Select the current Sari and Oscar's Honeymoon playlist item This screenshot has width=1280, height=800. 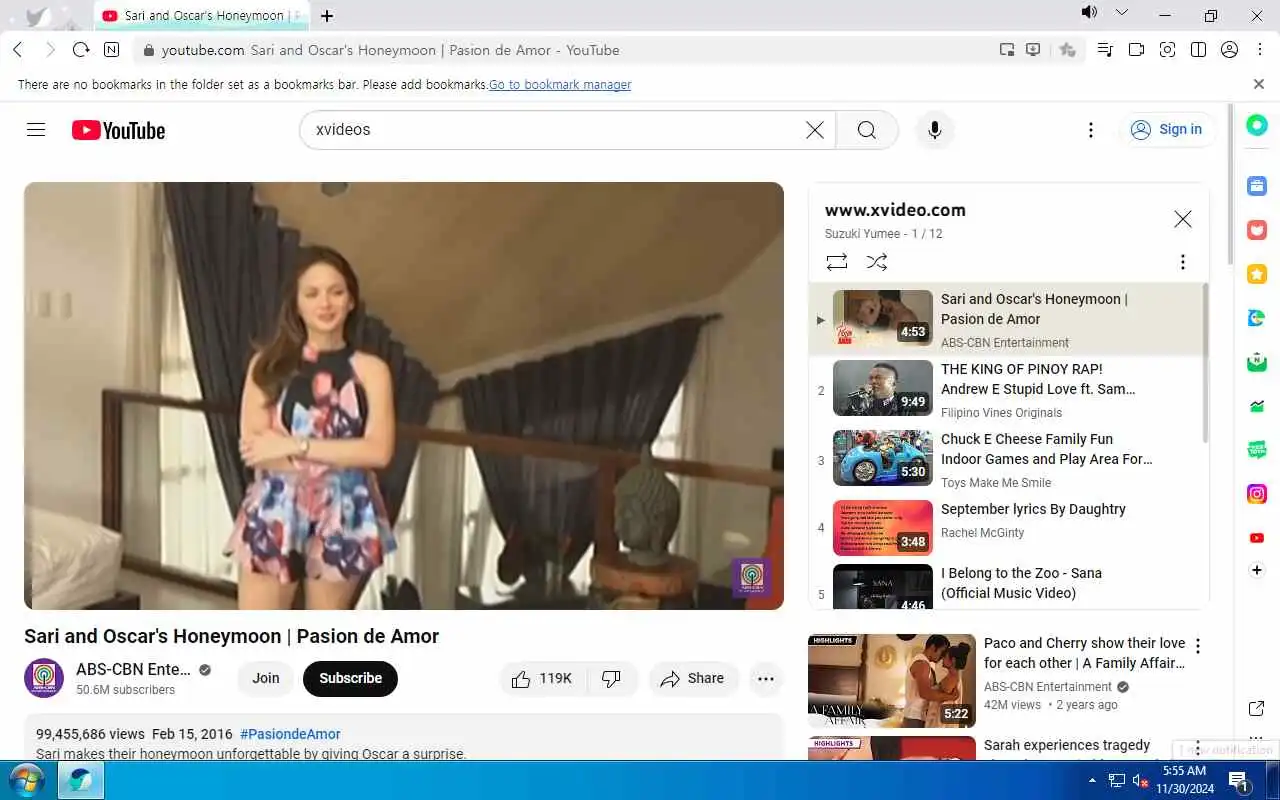click(1005, 319)
